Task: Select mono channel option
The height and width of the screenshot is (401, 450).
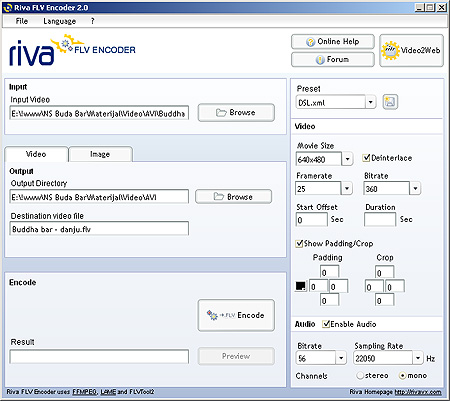Action: click(403, 376)
